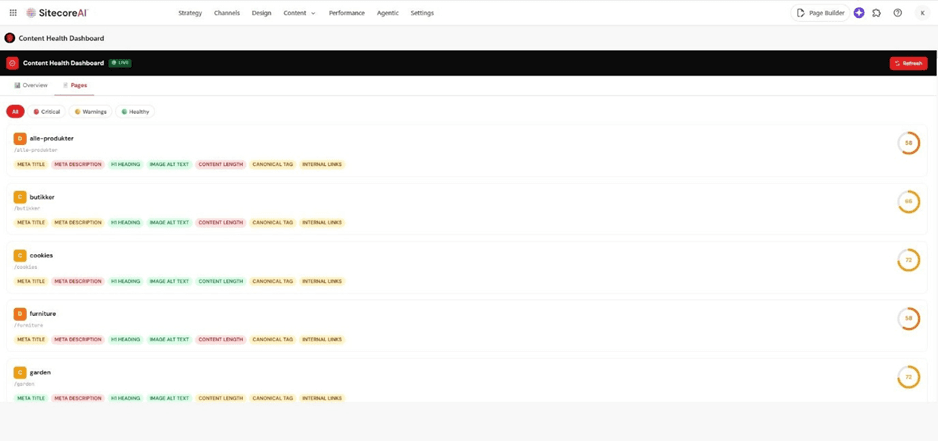The width and height of the screenshot is (938, 441).
Task: Click Content Health Dashboard breadcrumb title
Action: pos(61,38)
